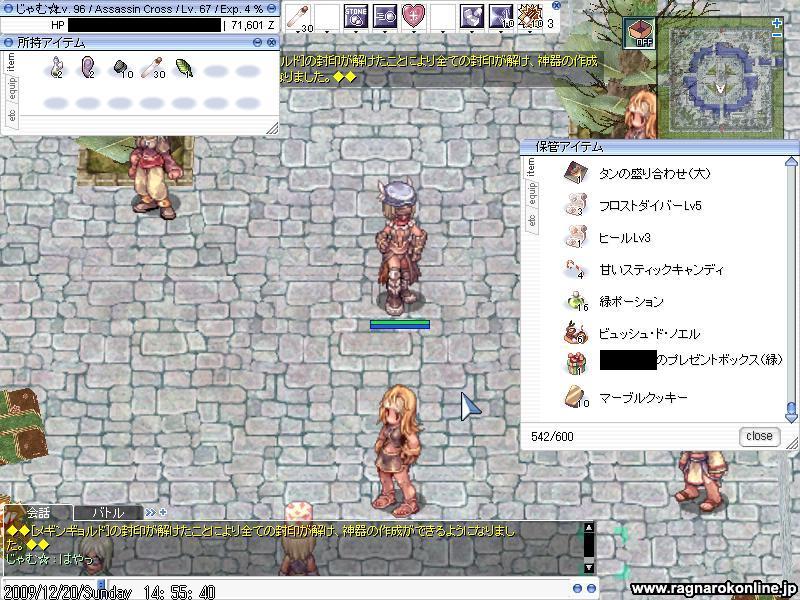The image size is (800, 600).
Task: Minimize the 所持アイテム inventory window
Action: [x=258, y=42]
